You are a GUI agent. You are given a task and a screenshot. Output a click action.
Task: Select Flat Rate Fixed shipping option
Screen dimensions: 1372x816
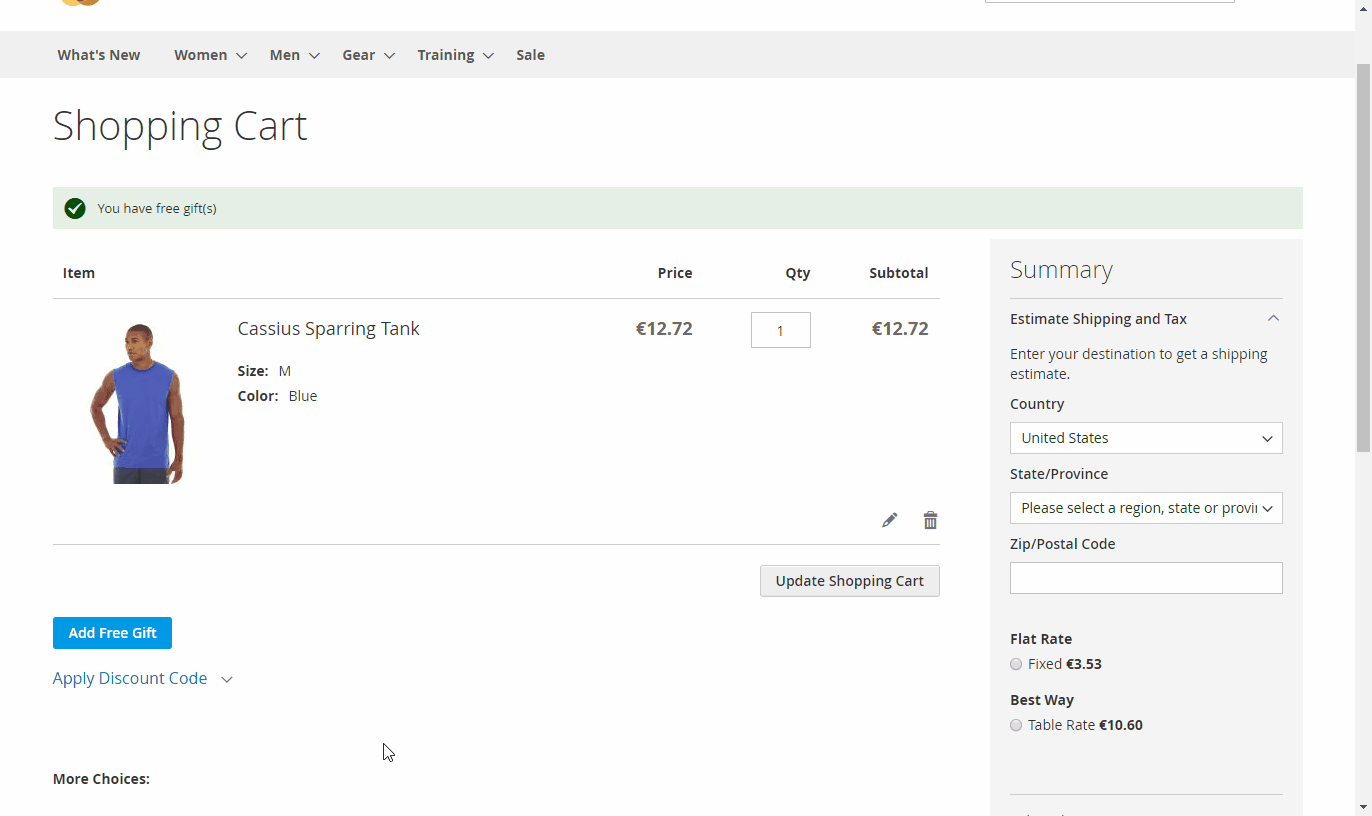click(1016, 664)
